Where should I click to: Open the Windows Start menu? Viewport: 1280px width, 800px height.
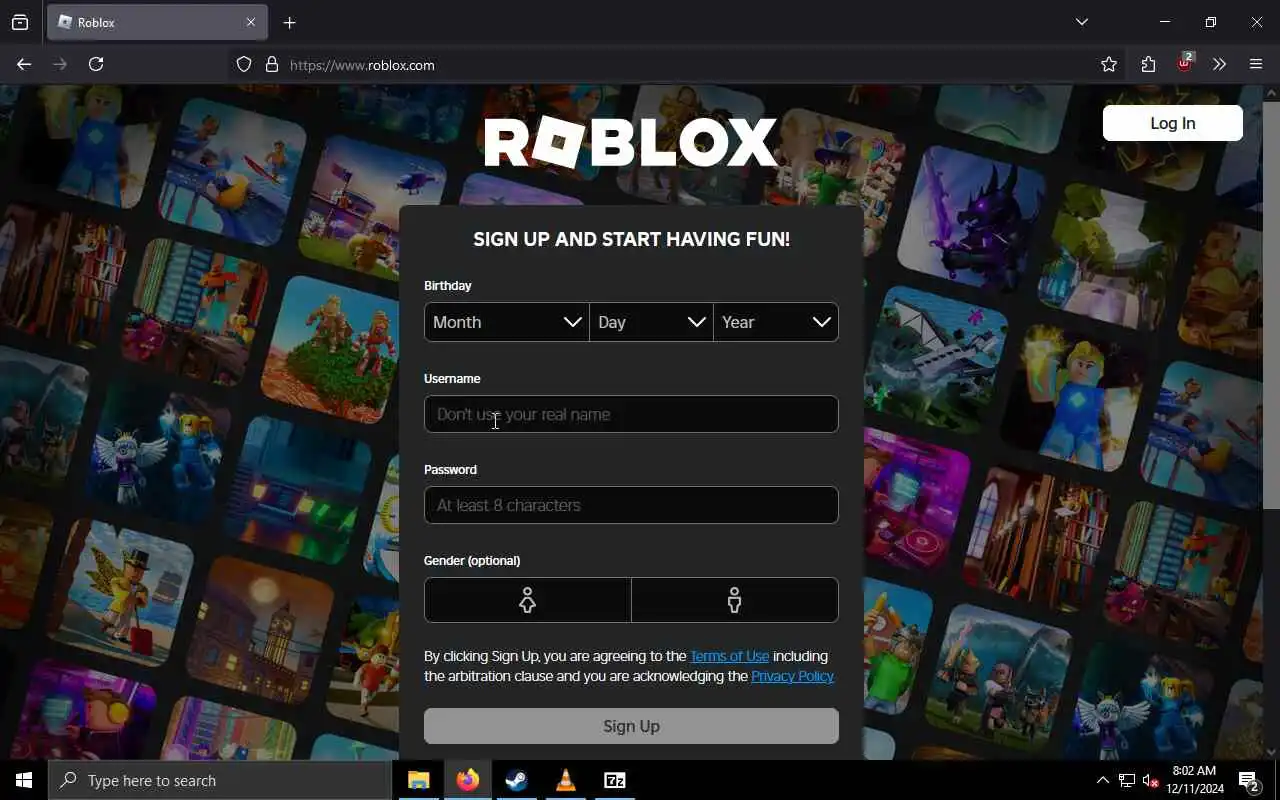[x=24, y=780]
